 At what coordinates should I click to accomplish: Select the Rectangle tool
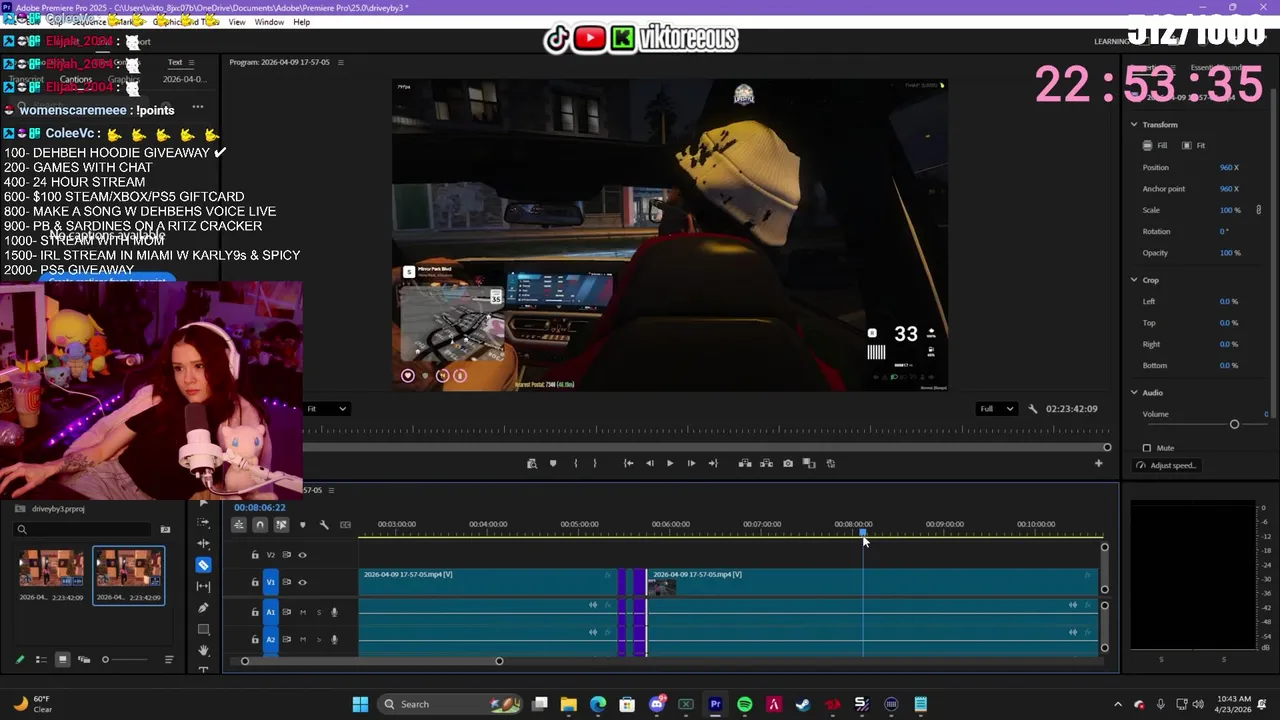(203, 629)
